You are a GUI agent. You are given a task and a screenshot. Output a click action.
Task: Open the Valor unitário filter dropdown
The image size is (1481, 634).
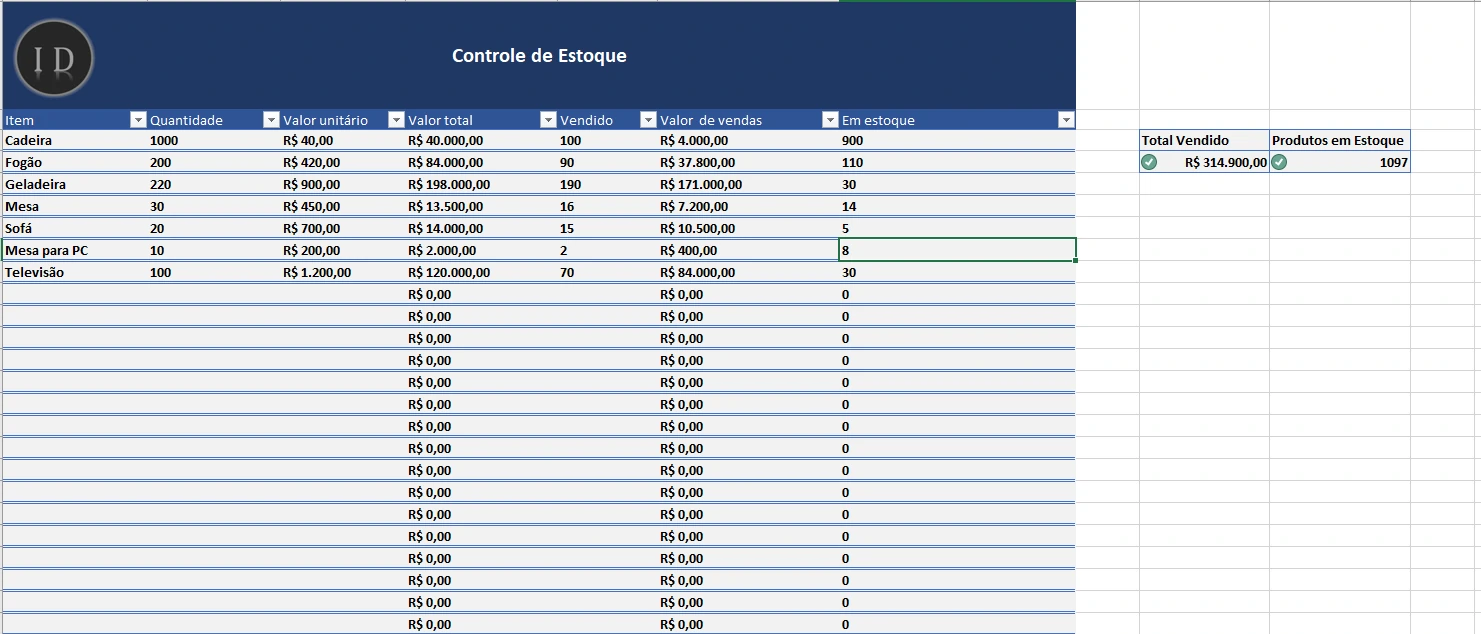pyautogui.click(x=394, y=120)
